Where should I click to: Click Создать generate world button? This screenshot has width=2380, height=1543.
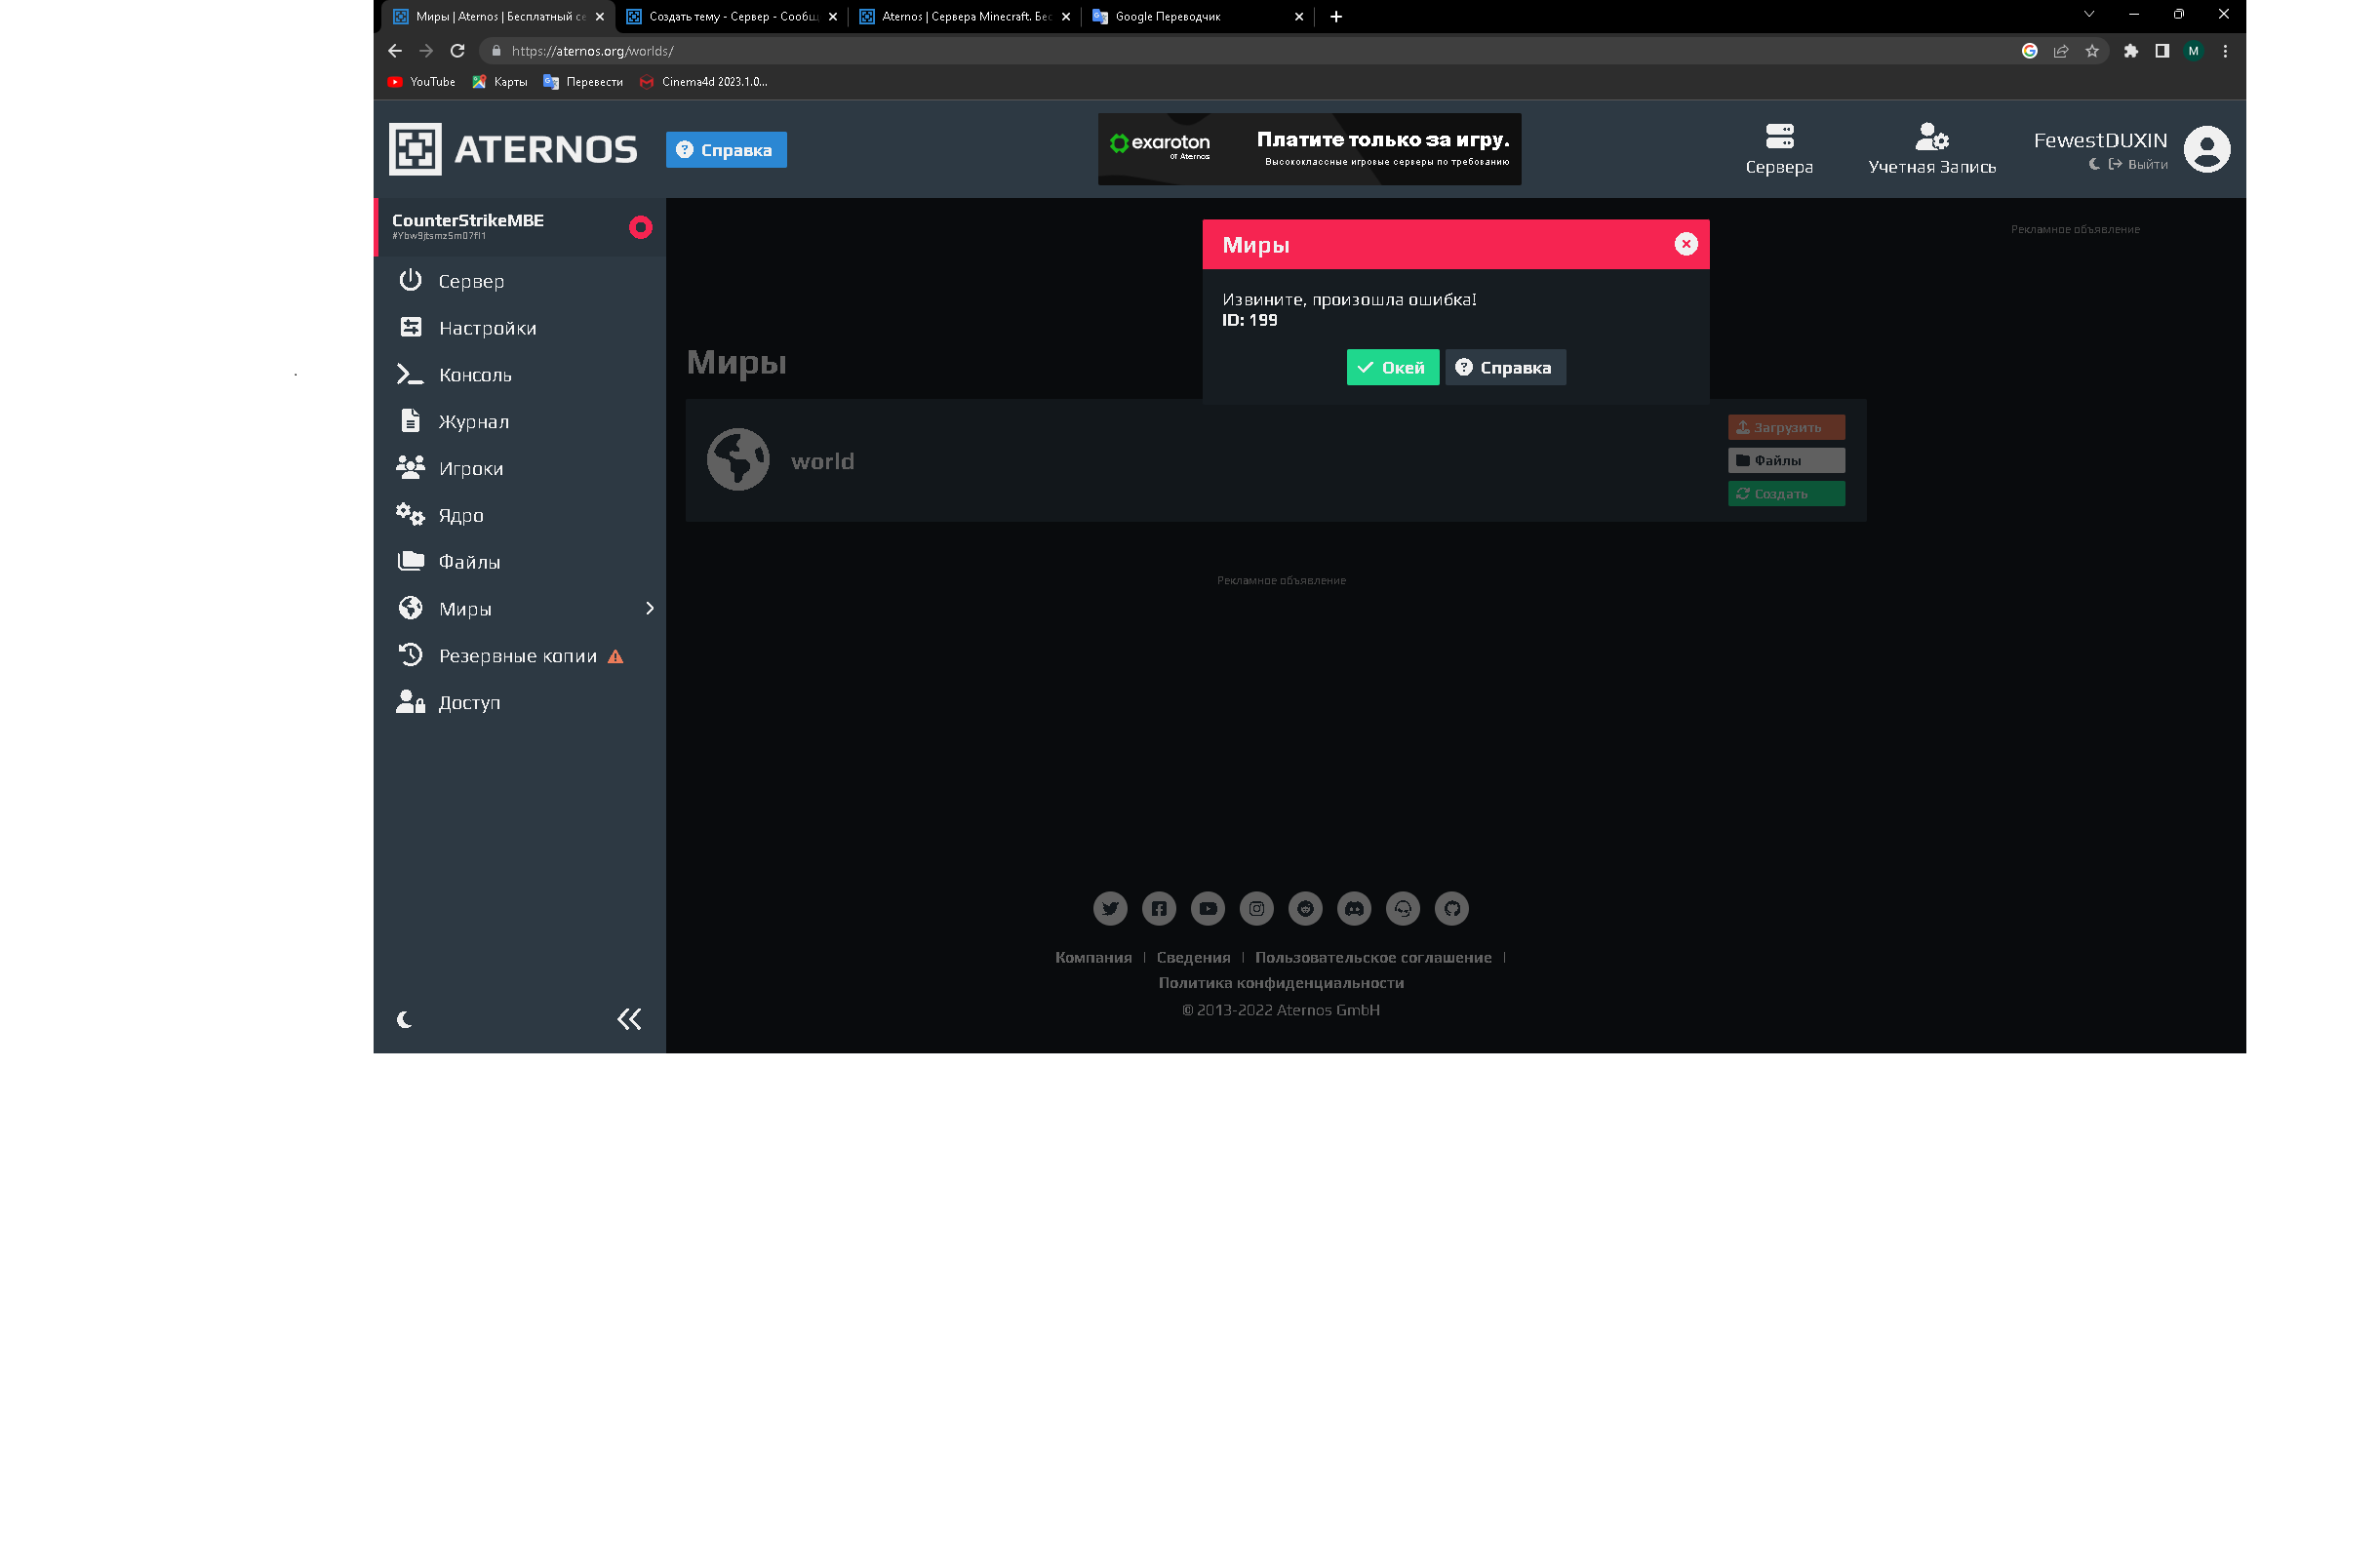(1786, 494)
